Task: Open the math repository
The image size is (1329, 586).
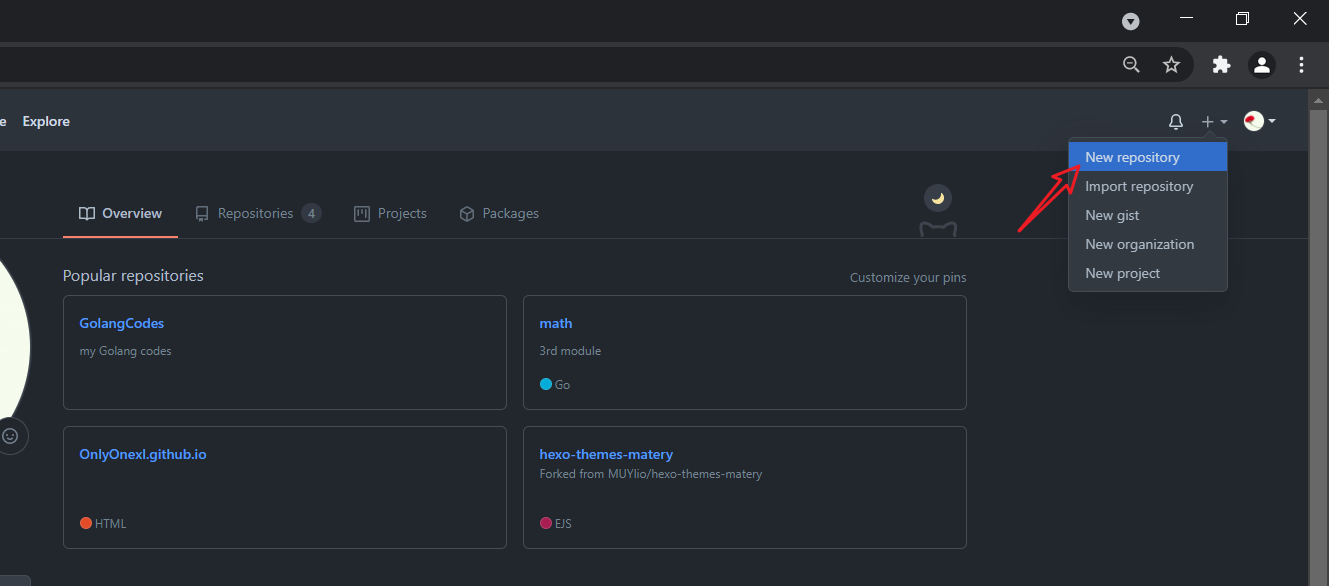Action: pos(556,323)
